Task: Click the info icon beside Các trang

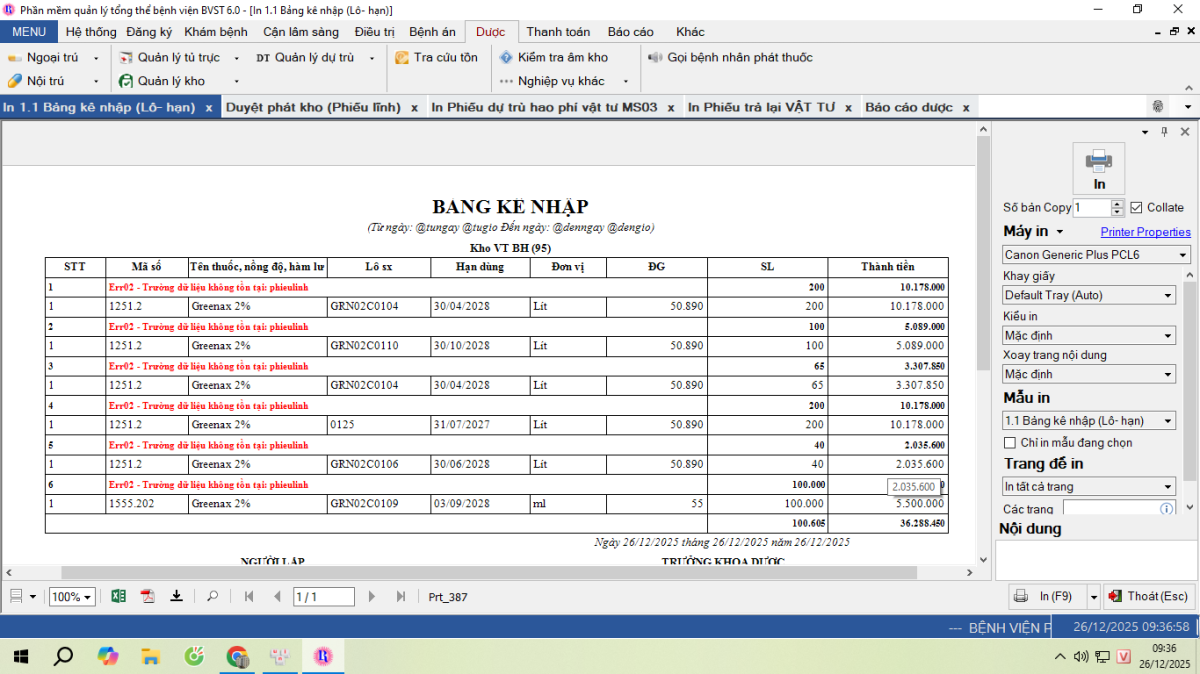Action: [1165, 509]
